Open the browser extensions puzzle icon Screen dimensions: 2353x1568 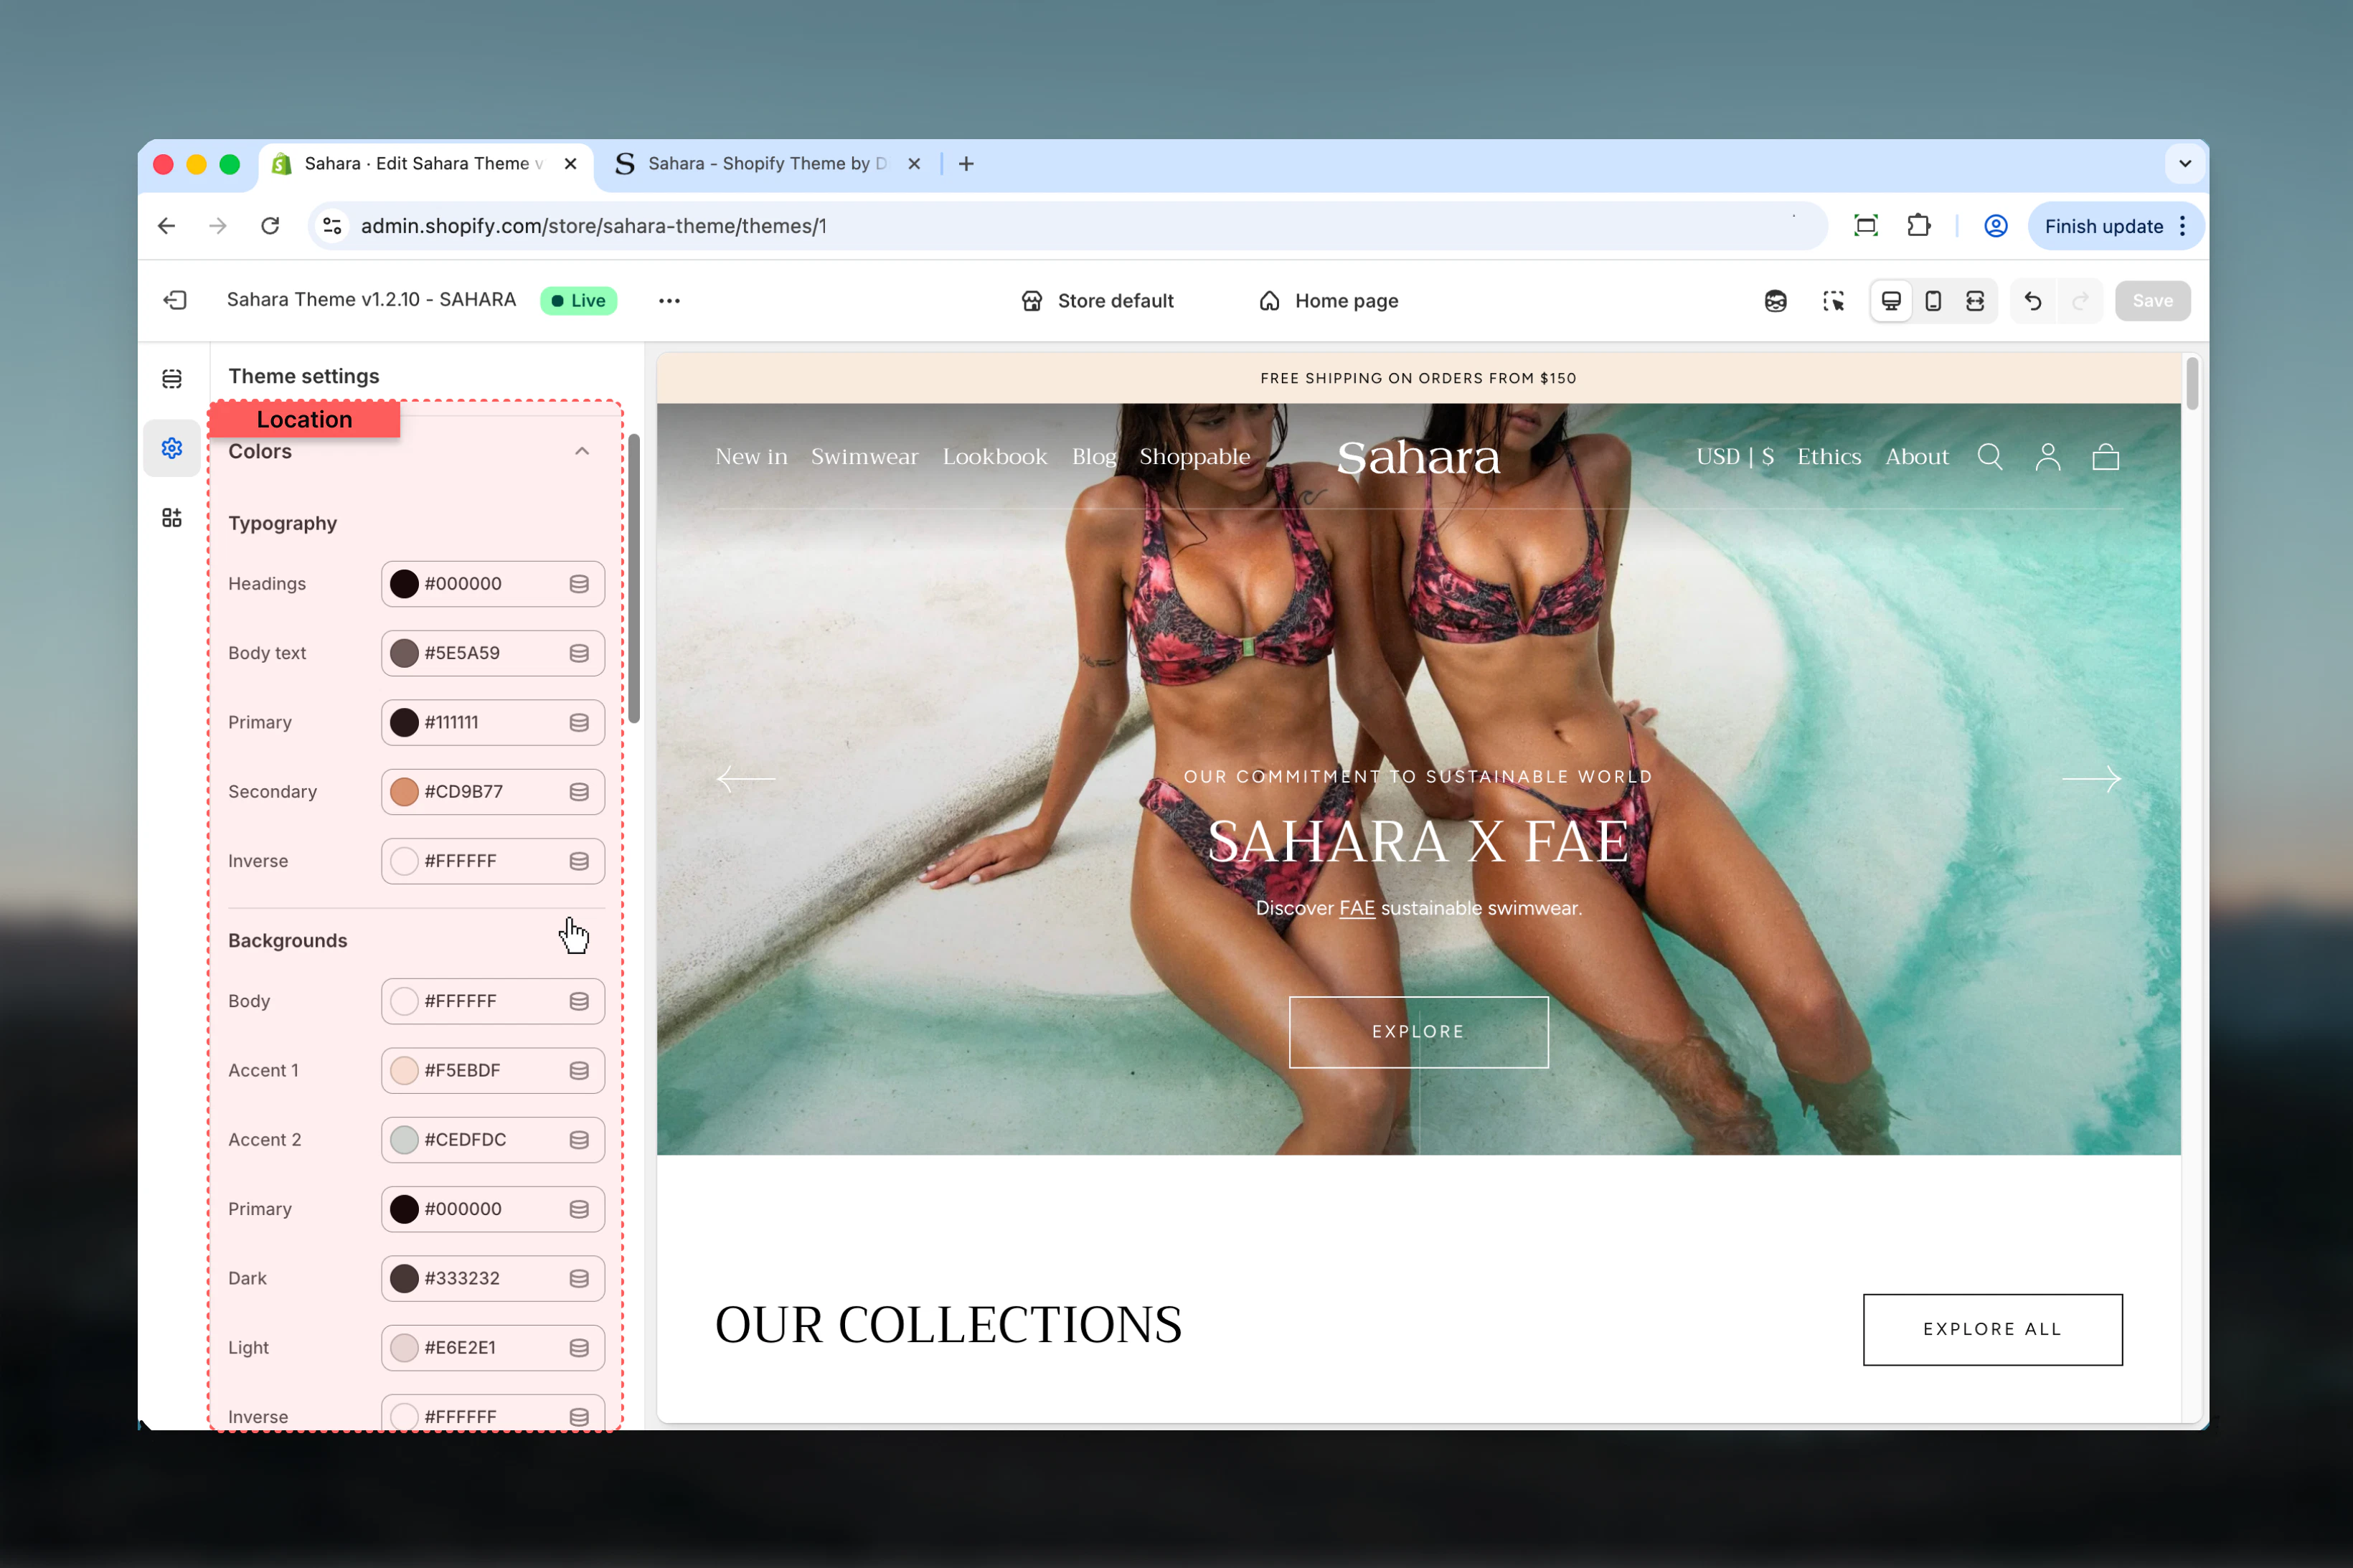1918,226
